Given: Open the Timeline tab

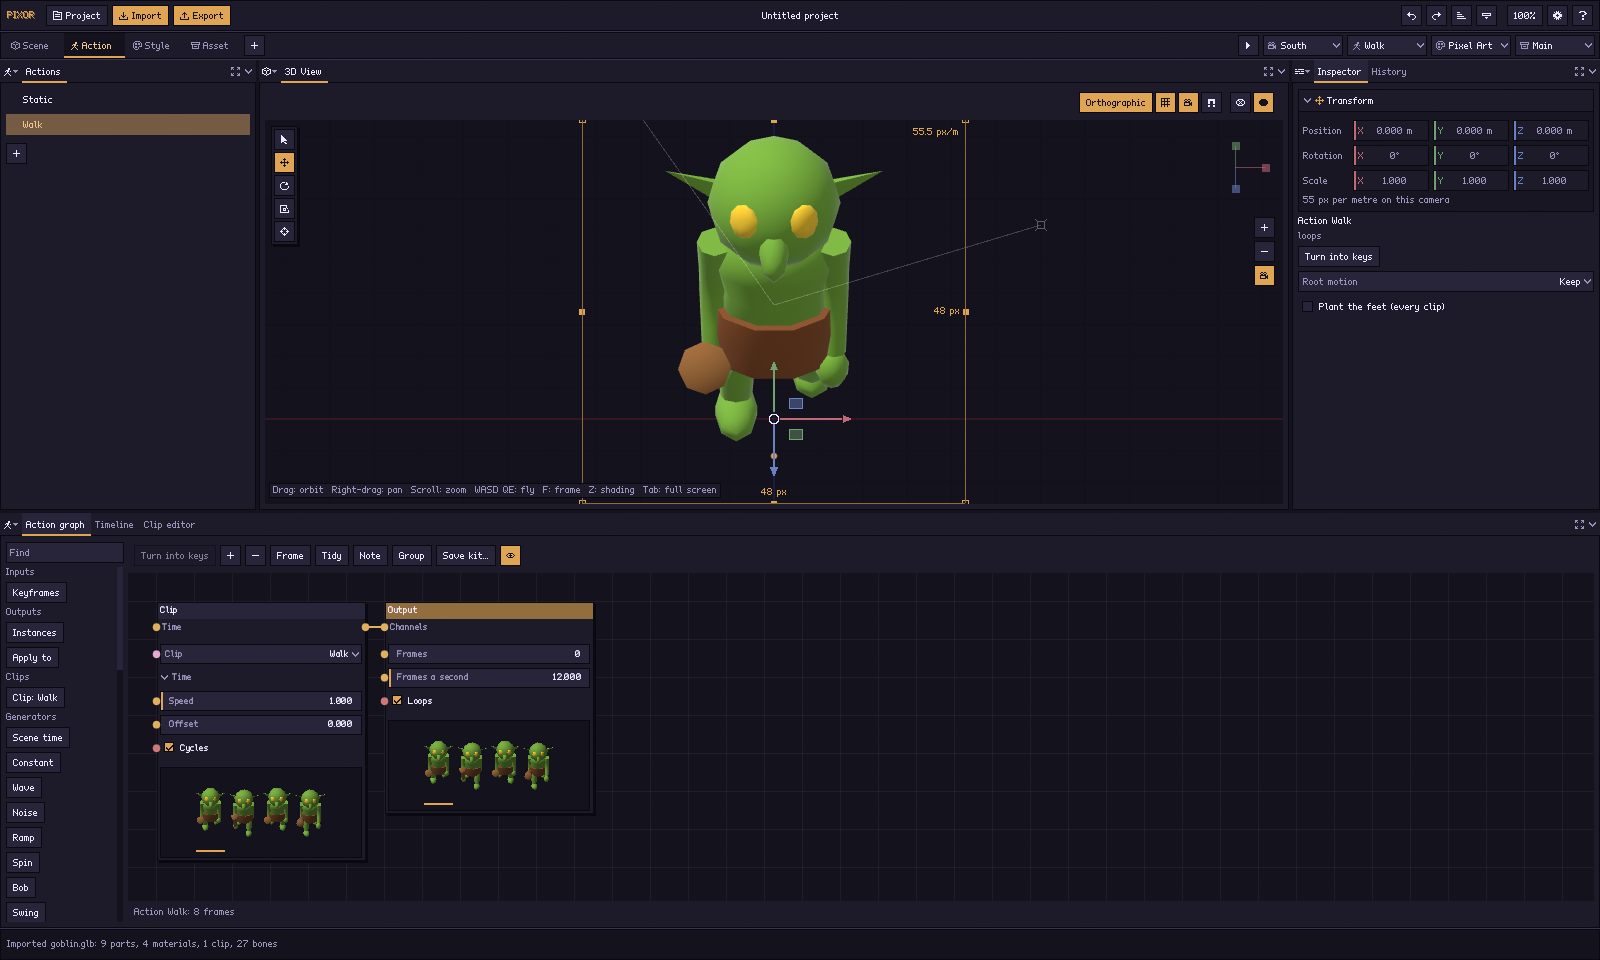Looking at the screenshot, I should point(114,525).
